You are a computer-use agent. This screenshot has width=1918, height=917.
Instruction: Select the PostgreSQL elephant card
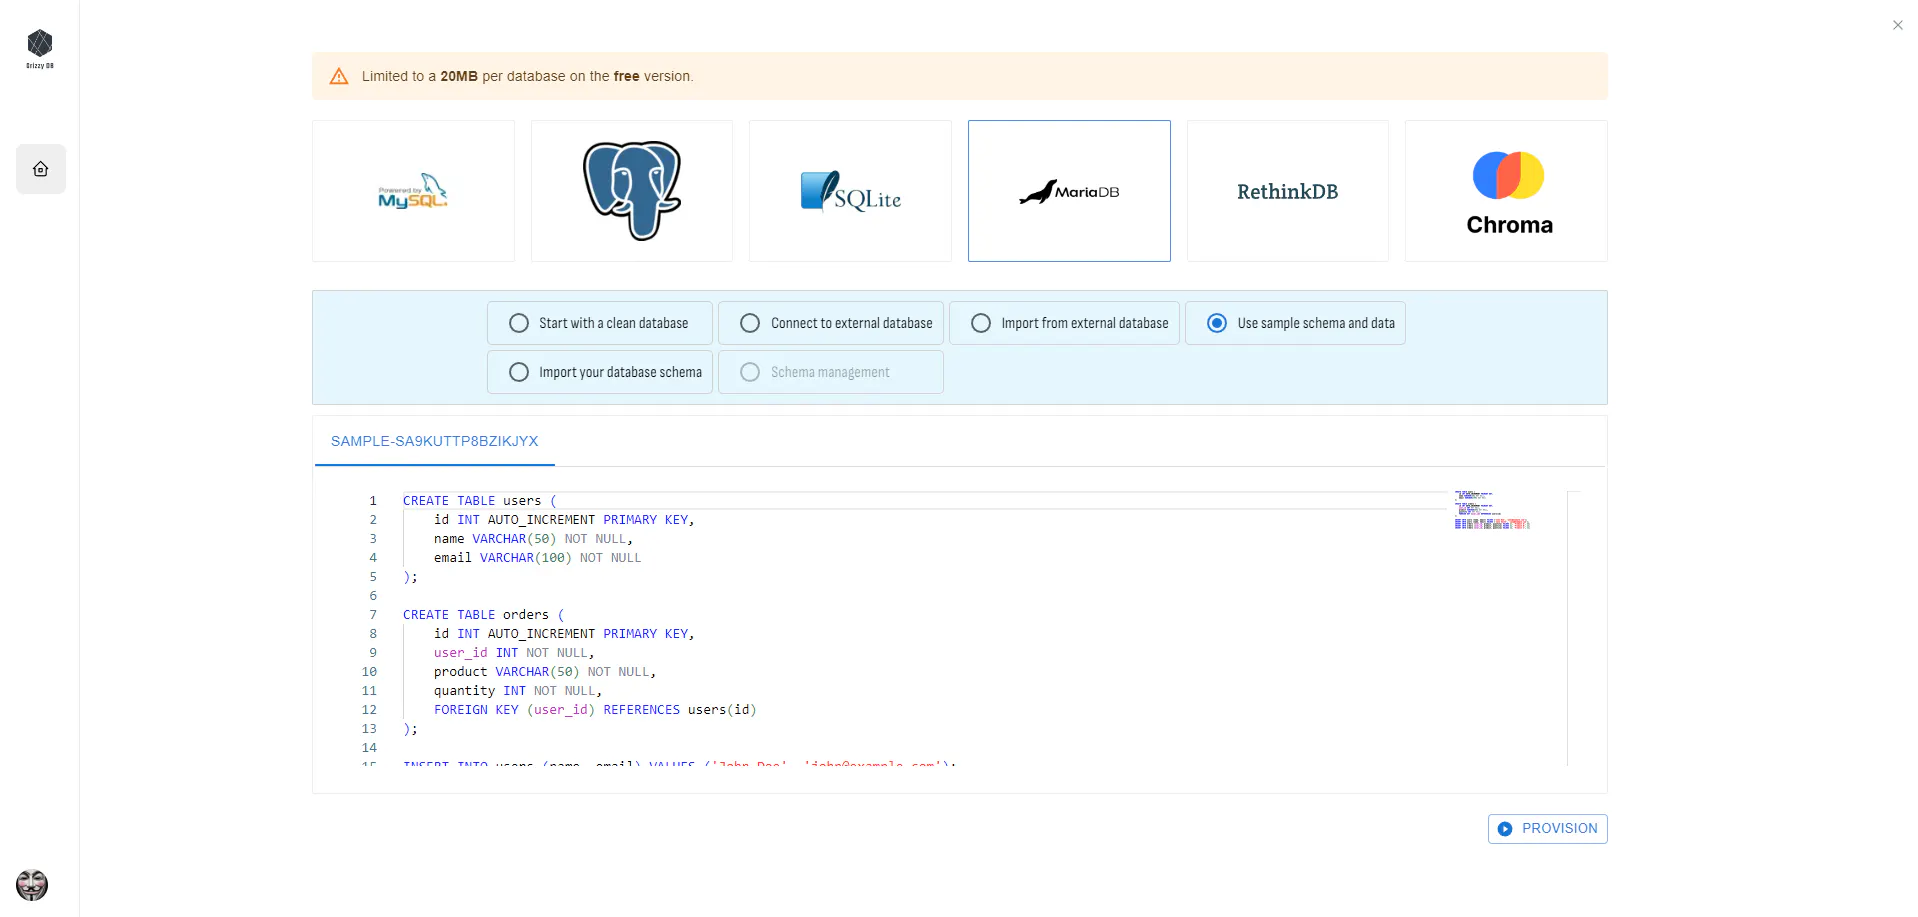point(632,191)
